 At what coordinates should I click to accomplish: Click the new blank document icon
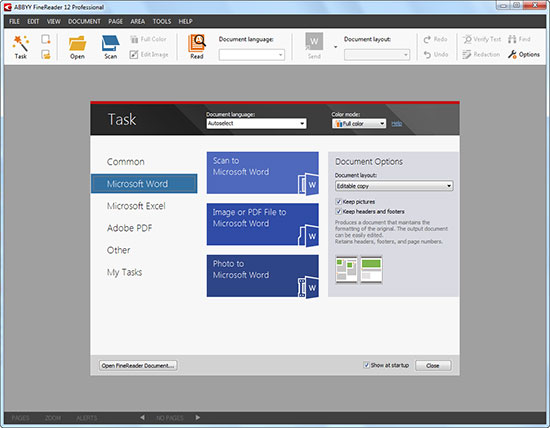pyautogui.click(x=46, y=39)
